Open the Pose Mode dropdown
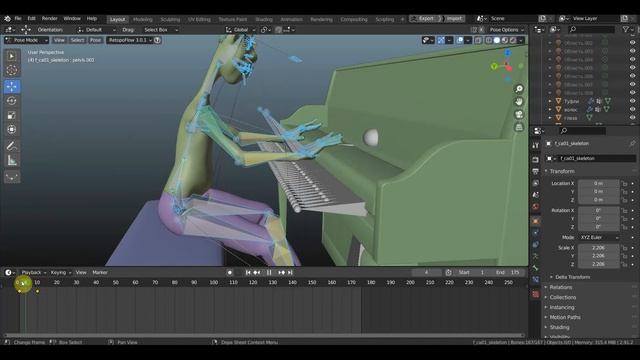Screen dimensions: 640x360 27,40
